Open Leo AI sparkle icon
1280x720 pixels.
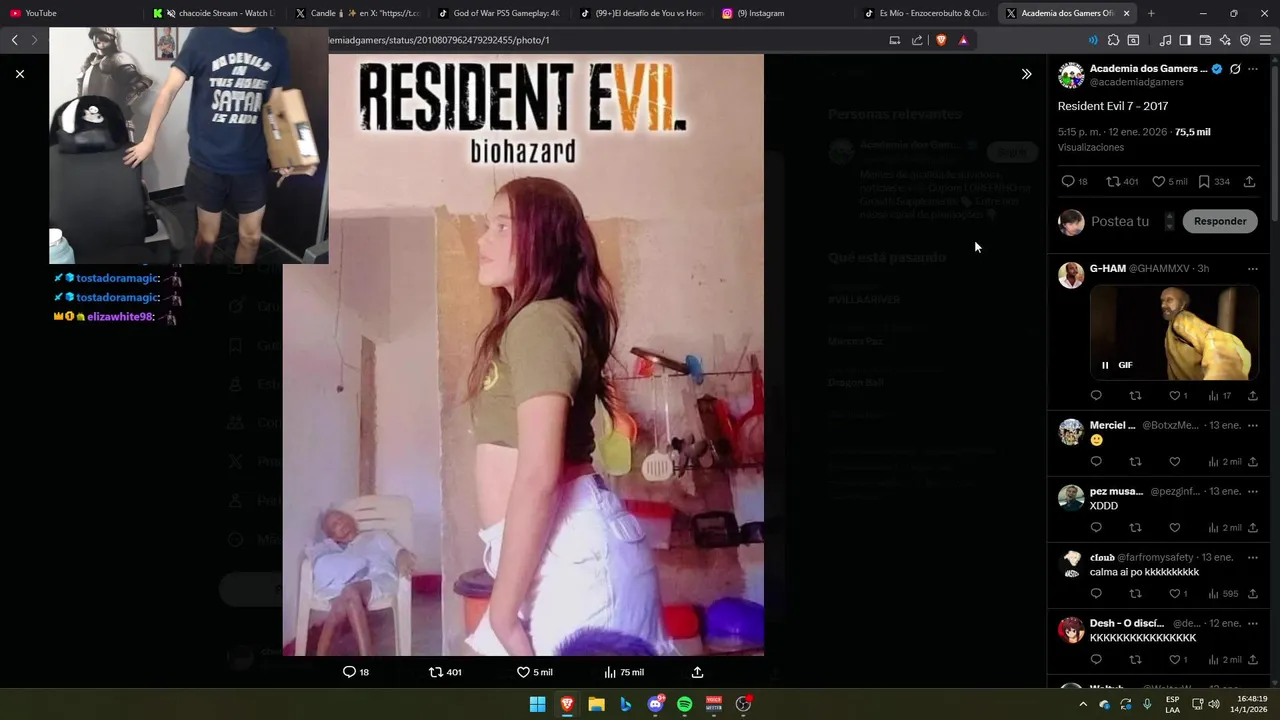[1225, 40]
